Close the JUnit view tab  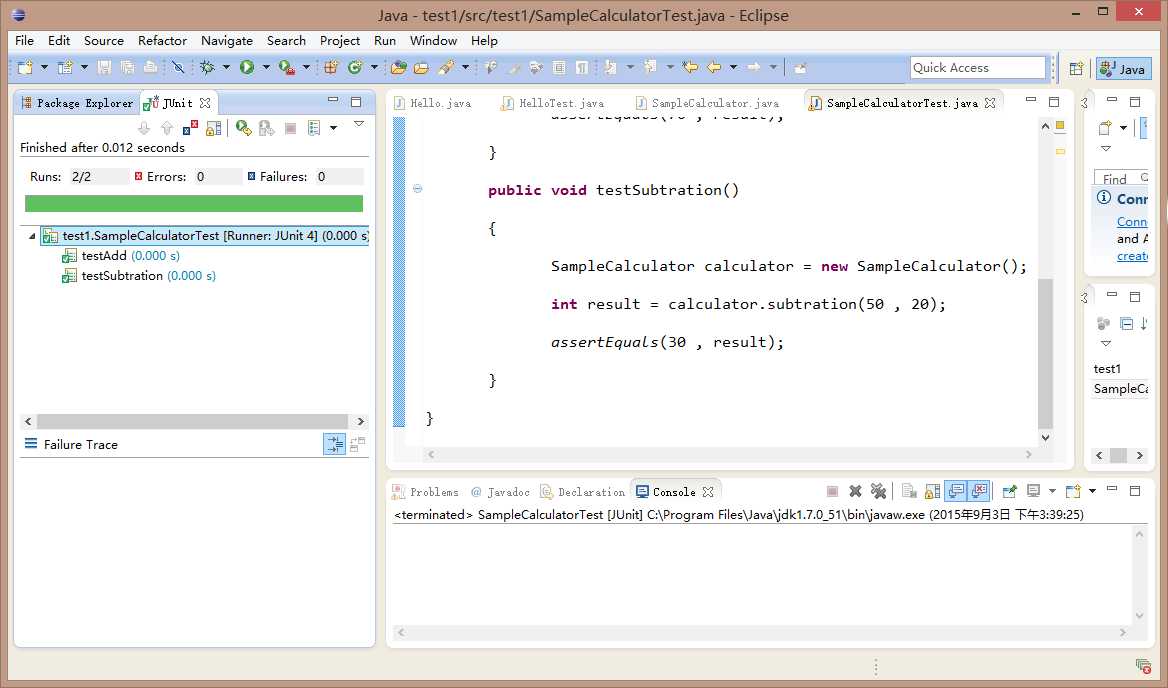tap(205, 103)
